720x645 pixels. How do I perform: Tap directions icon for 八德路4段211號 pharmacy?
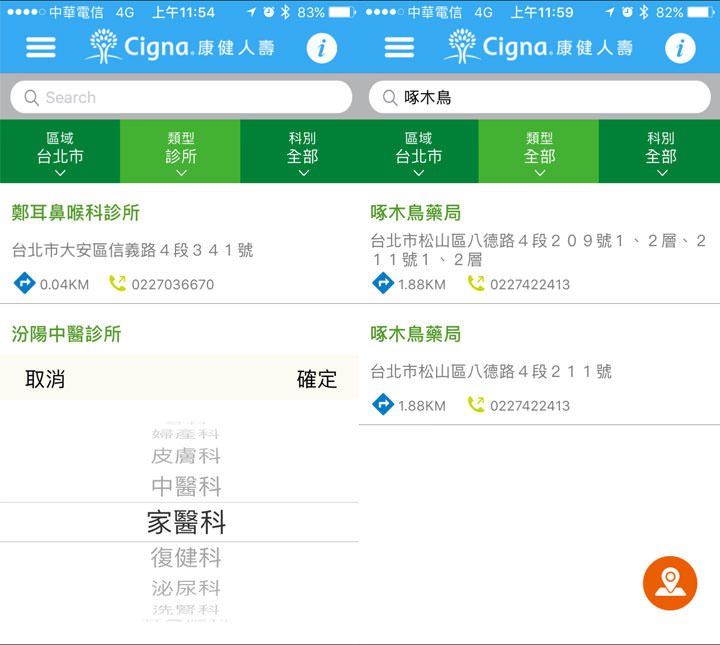coord(382,405)
